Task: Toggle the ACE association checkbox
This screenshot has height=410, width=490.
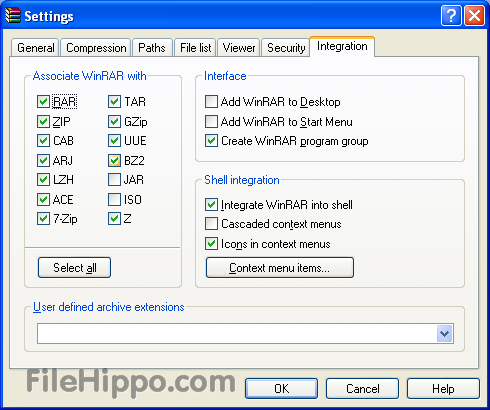Action: 43,200
